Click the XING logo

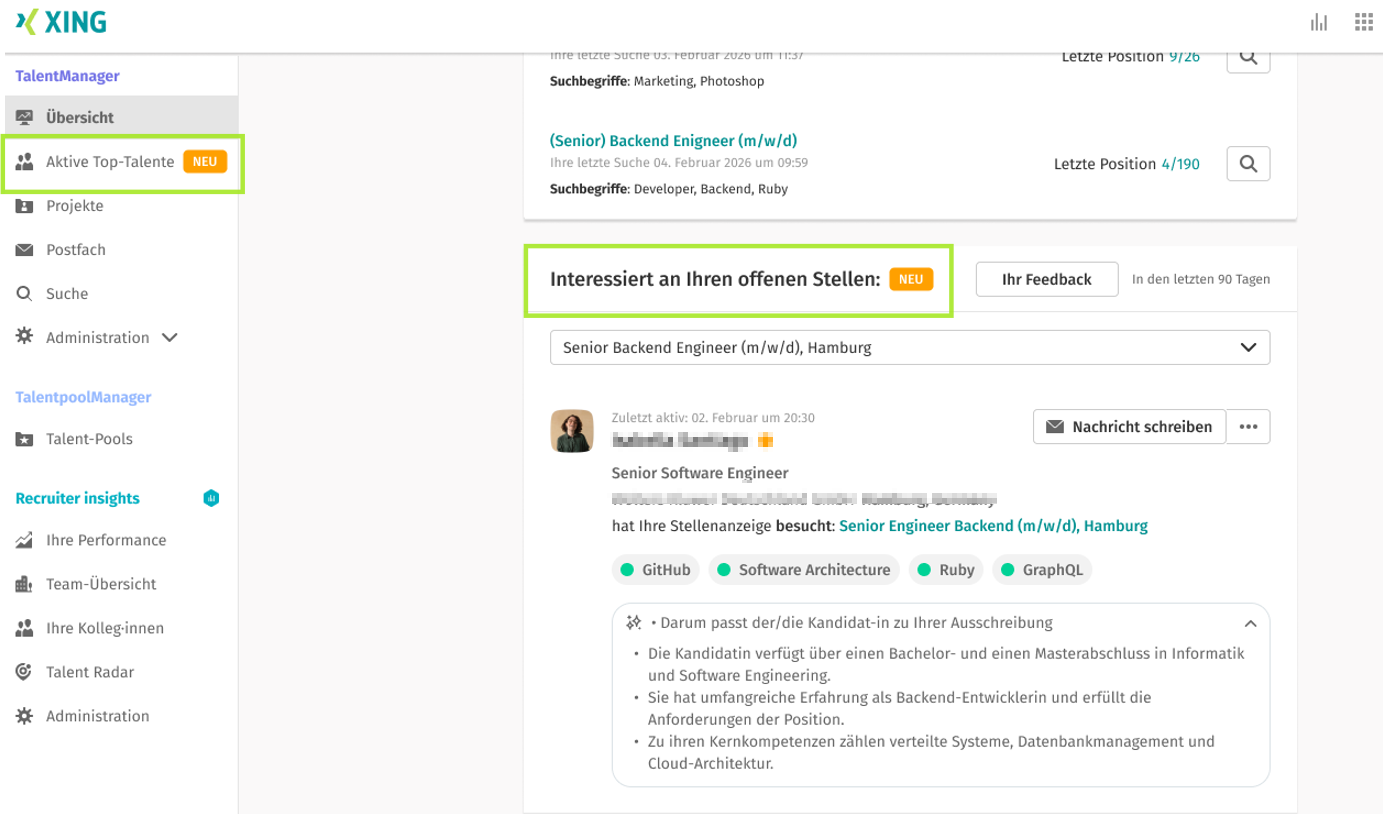[x=60, y=20]
